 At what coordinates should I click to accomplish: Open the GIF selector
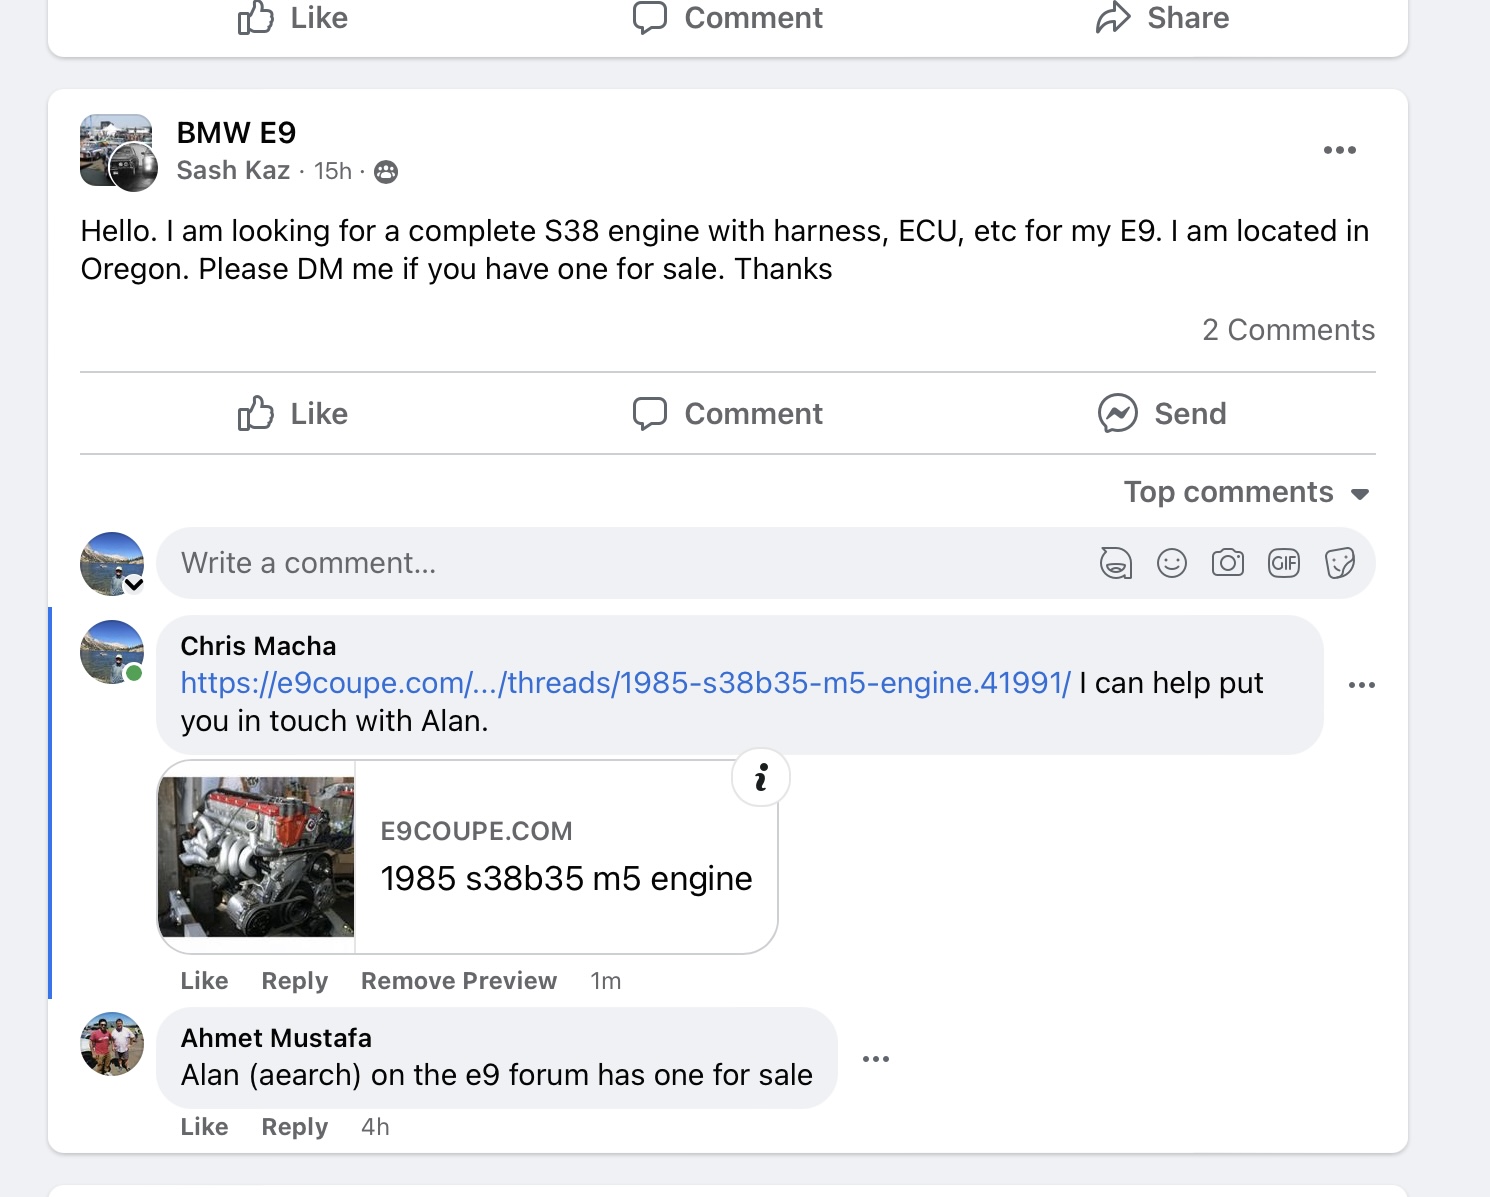(x=1283, y=563)
